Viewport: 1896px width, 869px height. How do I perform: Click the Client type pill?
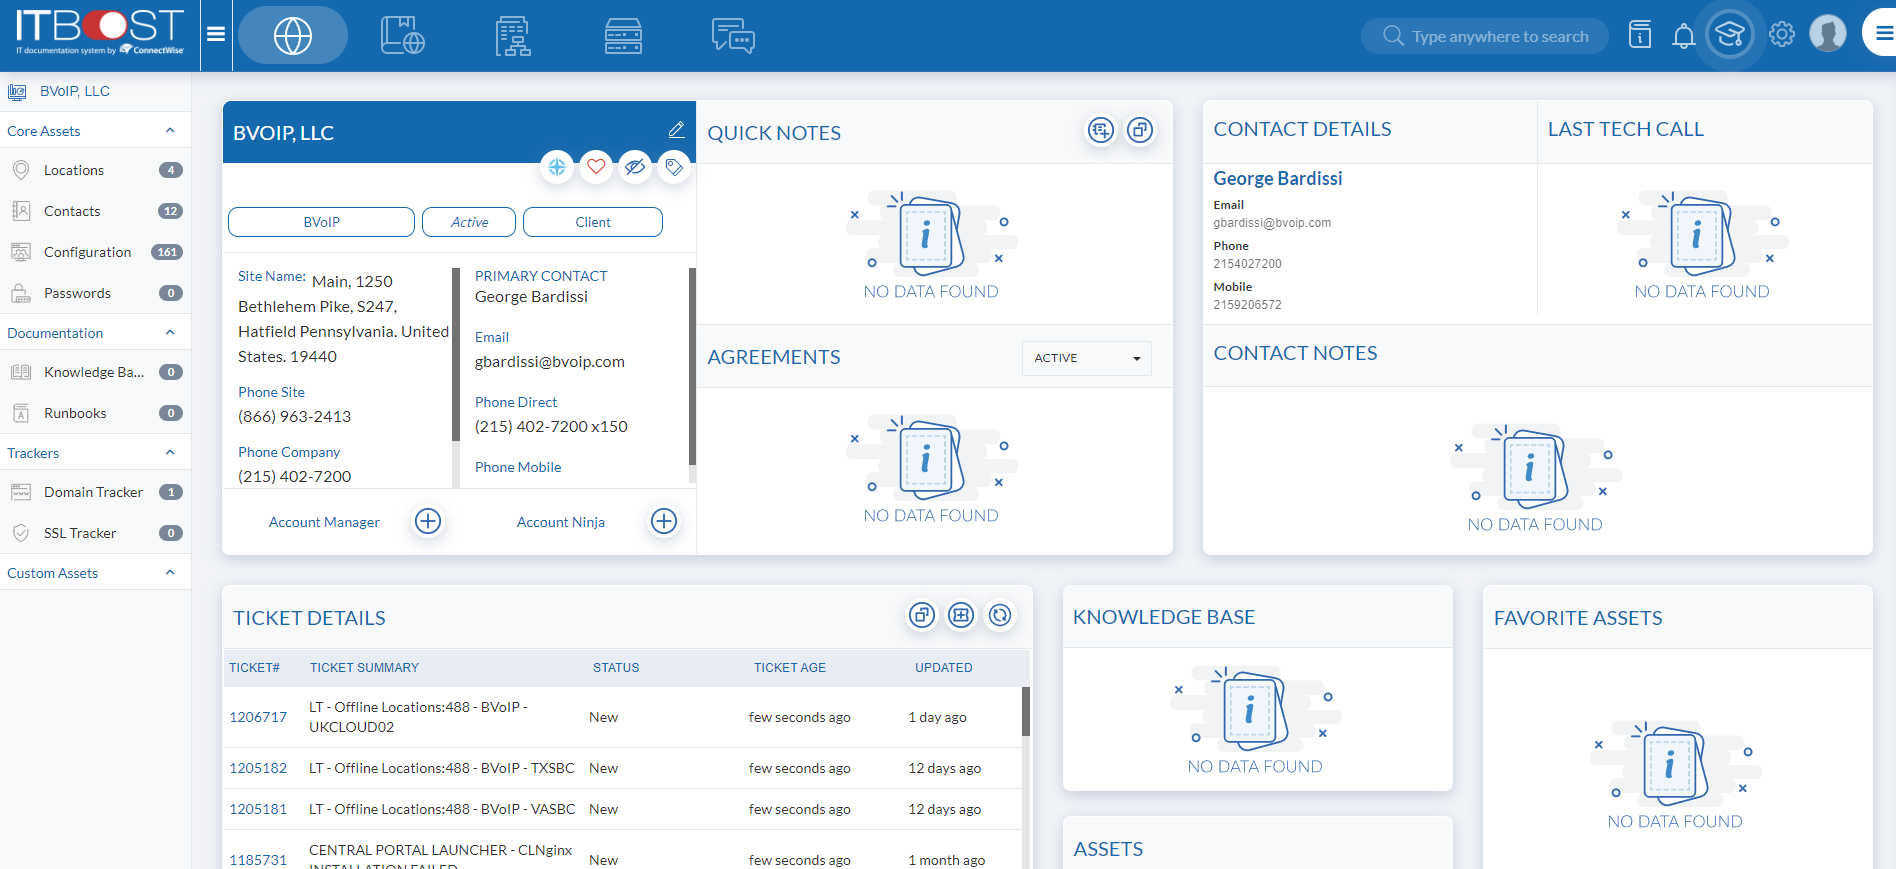pos(593,222)
